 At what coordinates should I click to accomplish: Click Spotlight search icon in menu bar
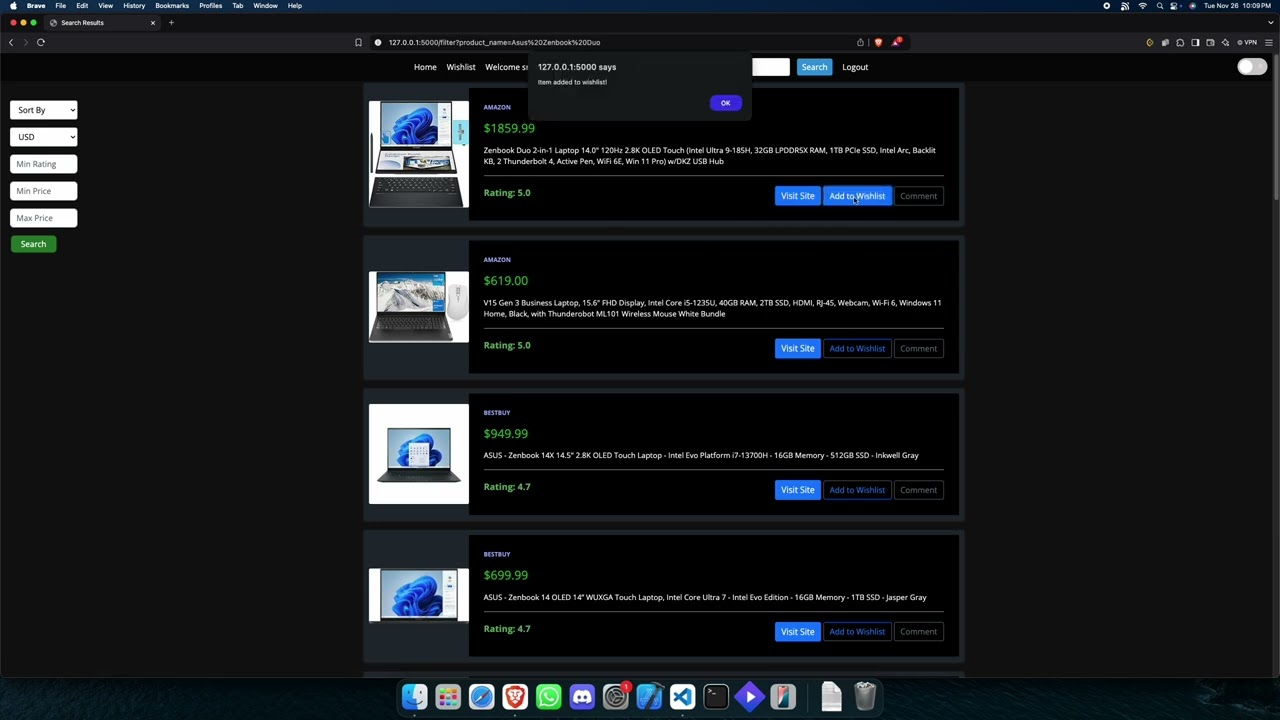click(x=1160, y=6)
